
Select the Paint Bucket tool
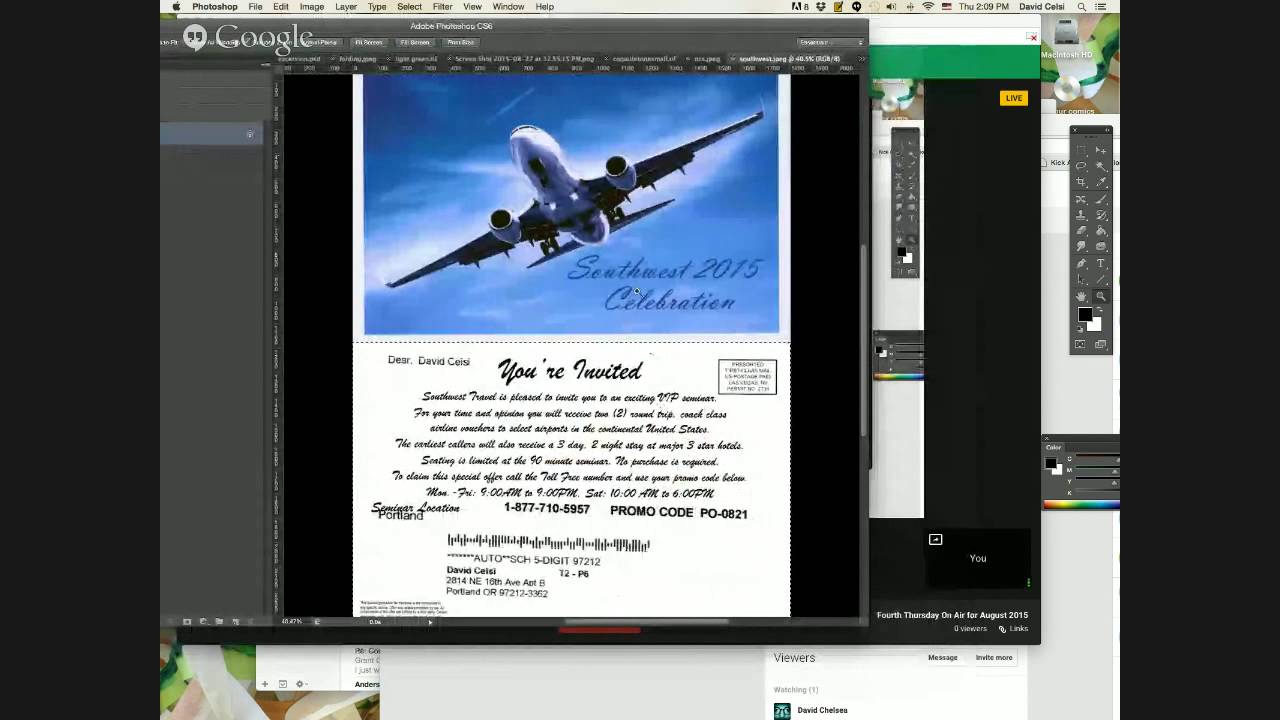point(1101,230)
